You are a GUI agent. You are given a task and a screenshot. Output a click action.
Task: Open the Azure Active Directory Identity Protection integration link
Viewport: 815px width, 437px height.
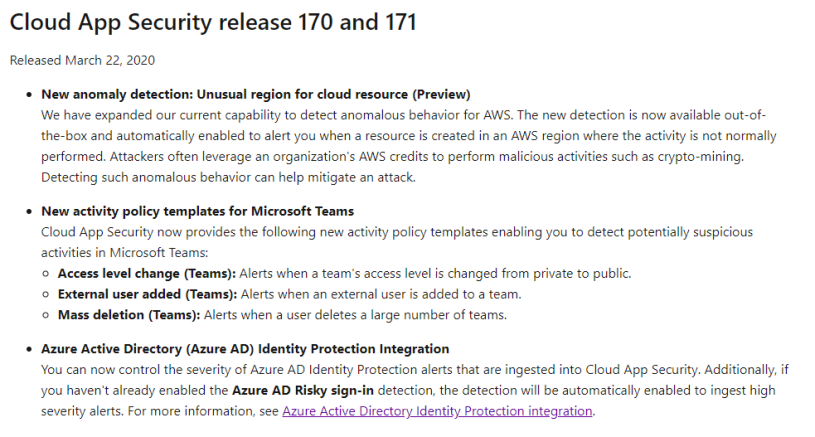pyautogui.click(x=438, y=411)
